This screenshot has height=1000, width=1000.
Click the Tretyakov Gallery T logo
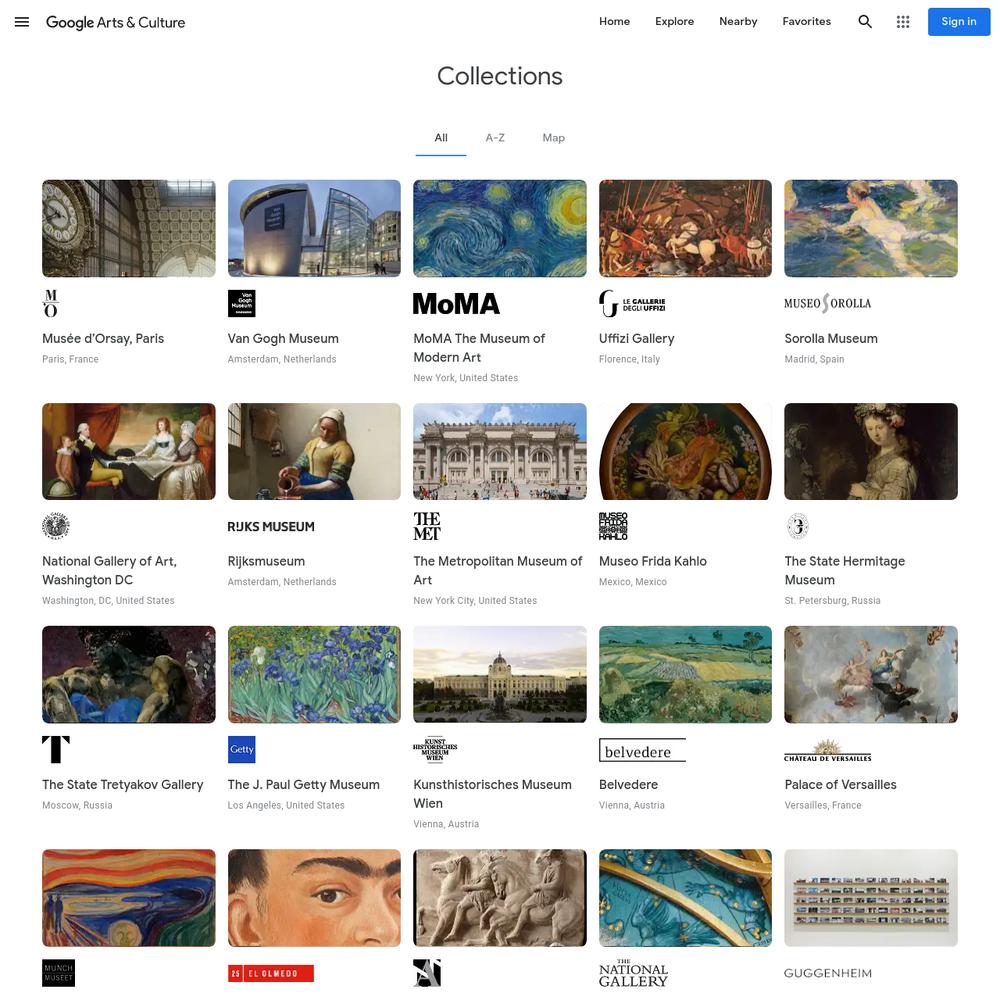(x=56, y=749)
